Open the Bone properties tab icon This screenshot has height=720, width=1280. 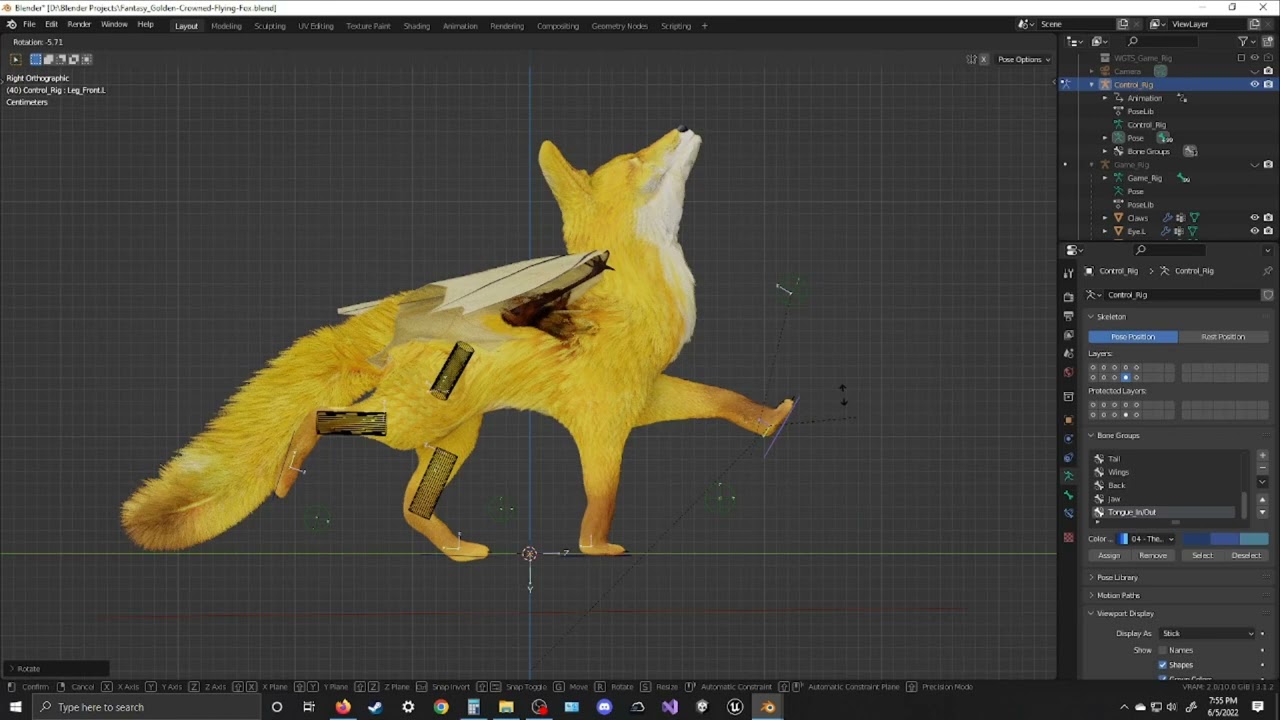[x=1068, y=495]
